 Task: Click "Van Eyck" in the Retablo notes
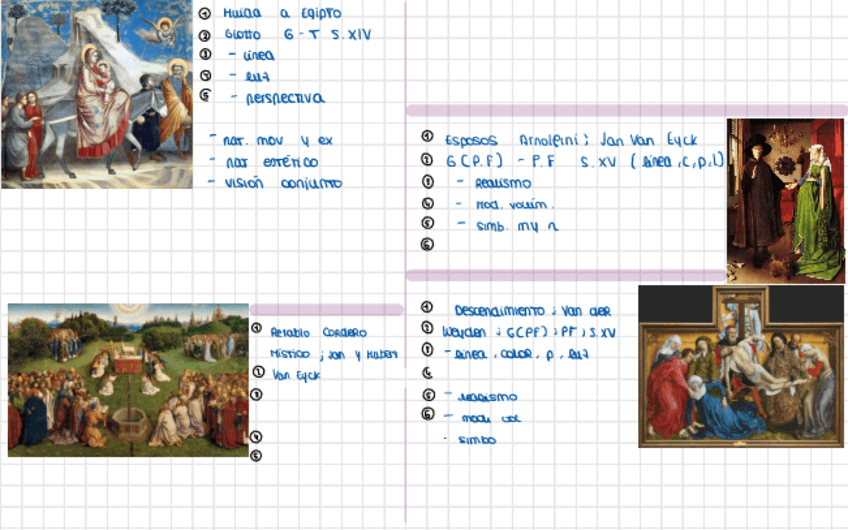click(x=296, y=375)
